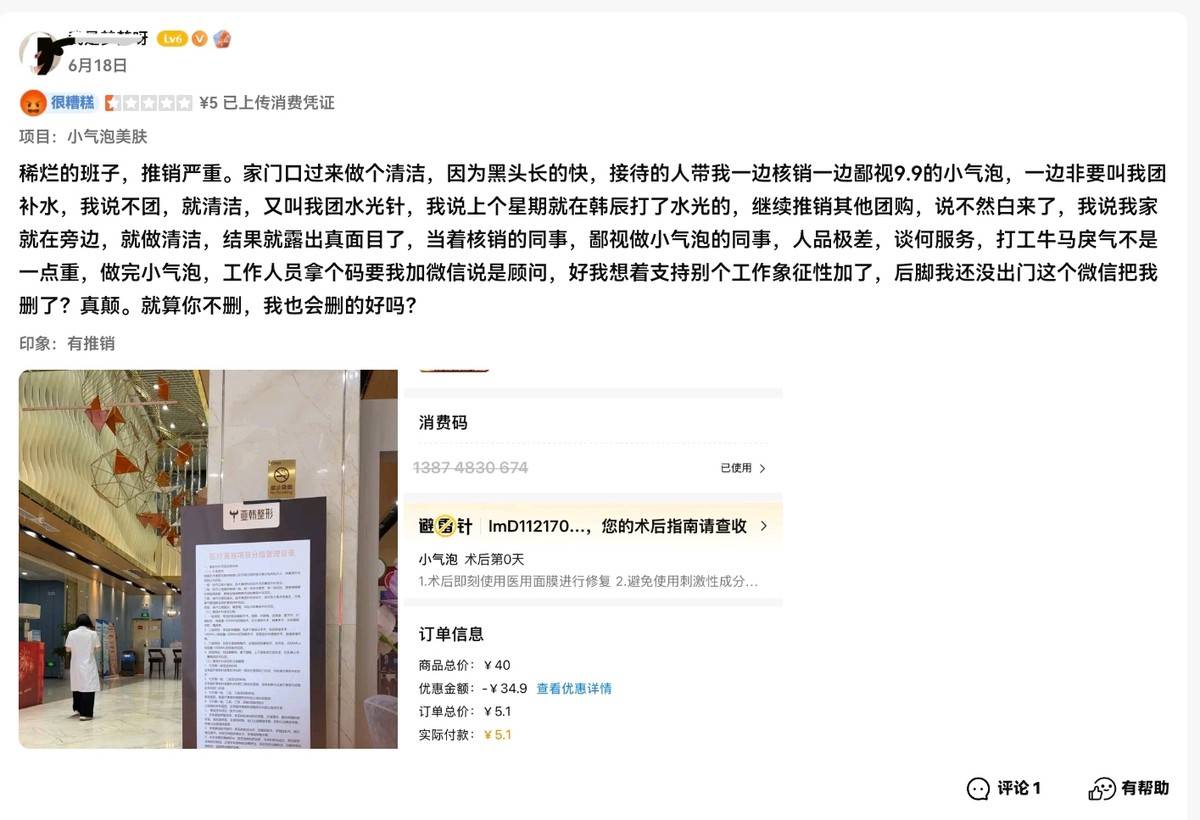Click the one-star rating stars
The width and height of the screenshot is (1200, 820).
[148, 102]
